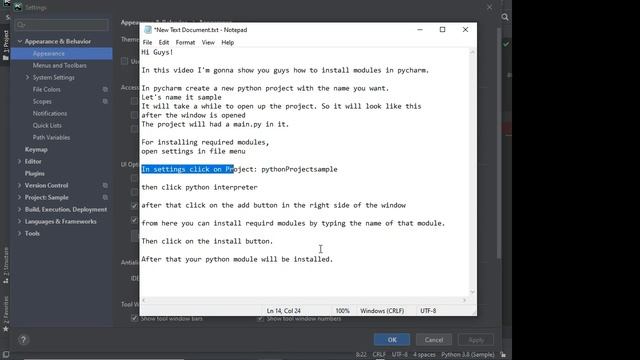Screen dimensions: 640x360
Task: Select File Colors in Settings tree
Action: tap(47, 89)
